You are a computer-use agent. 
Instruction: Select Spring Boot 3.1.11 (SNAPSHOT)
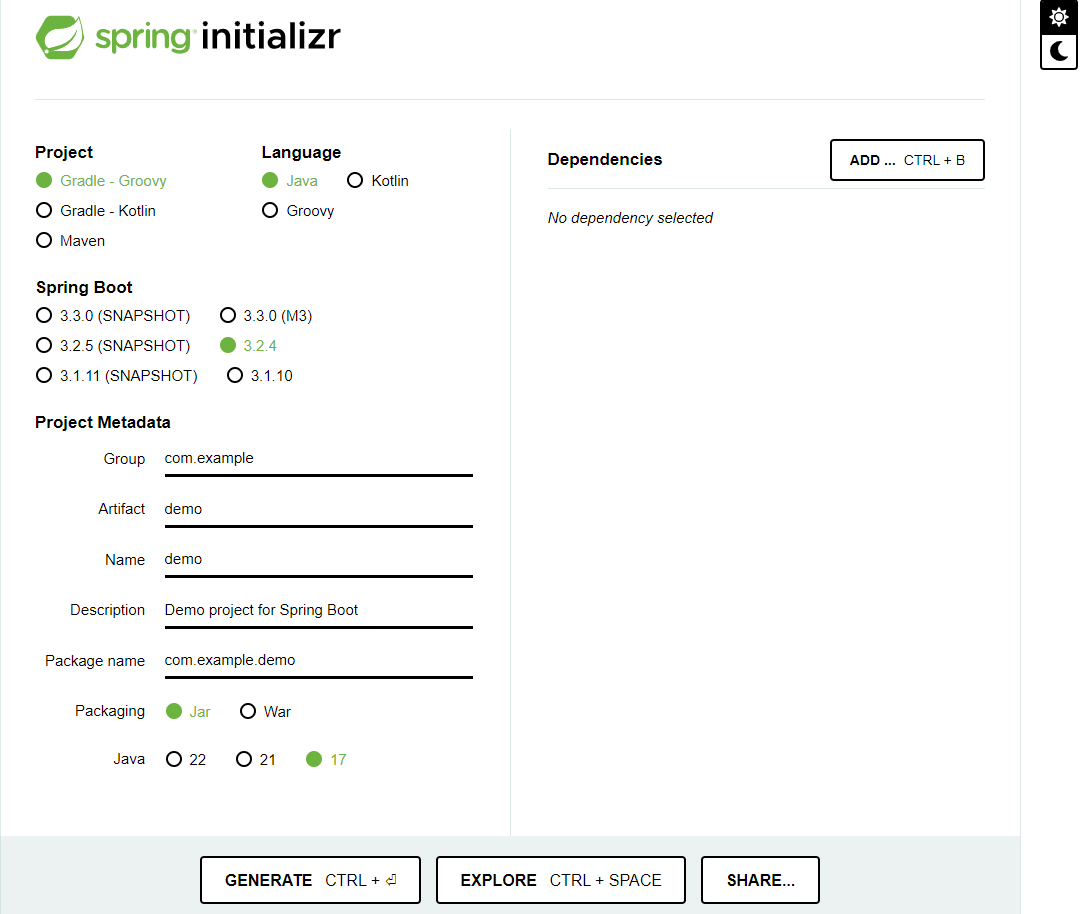click(117, 376)
